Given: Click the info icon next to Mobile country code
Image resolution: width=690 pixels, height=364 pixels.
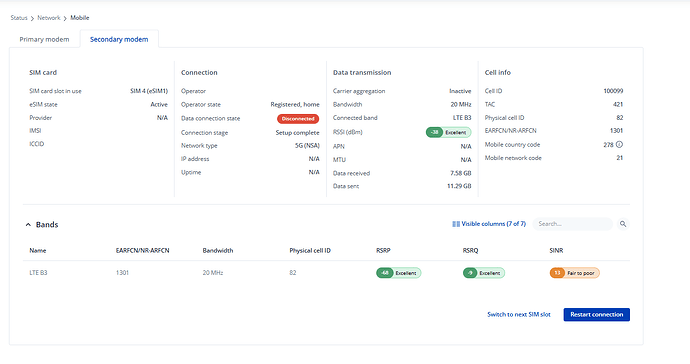Looking at the screenshot, I should (x=619, y=144).
